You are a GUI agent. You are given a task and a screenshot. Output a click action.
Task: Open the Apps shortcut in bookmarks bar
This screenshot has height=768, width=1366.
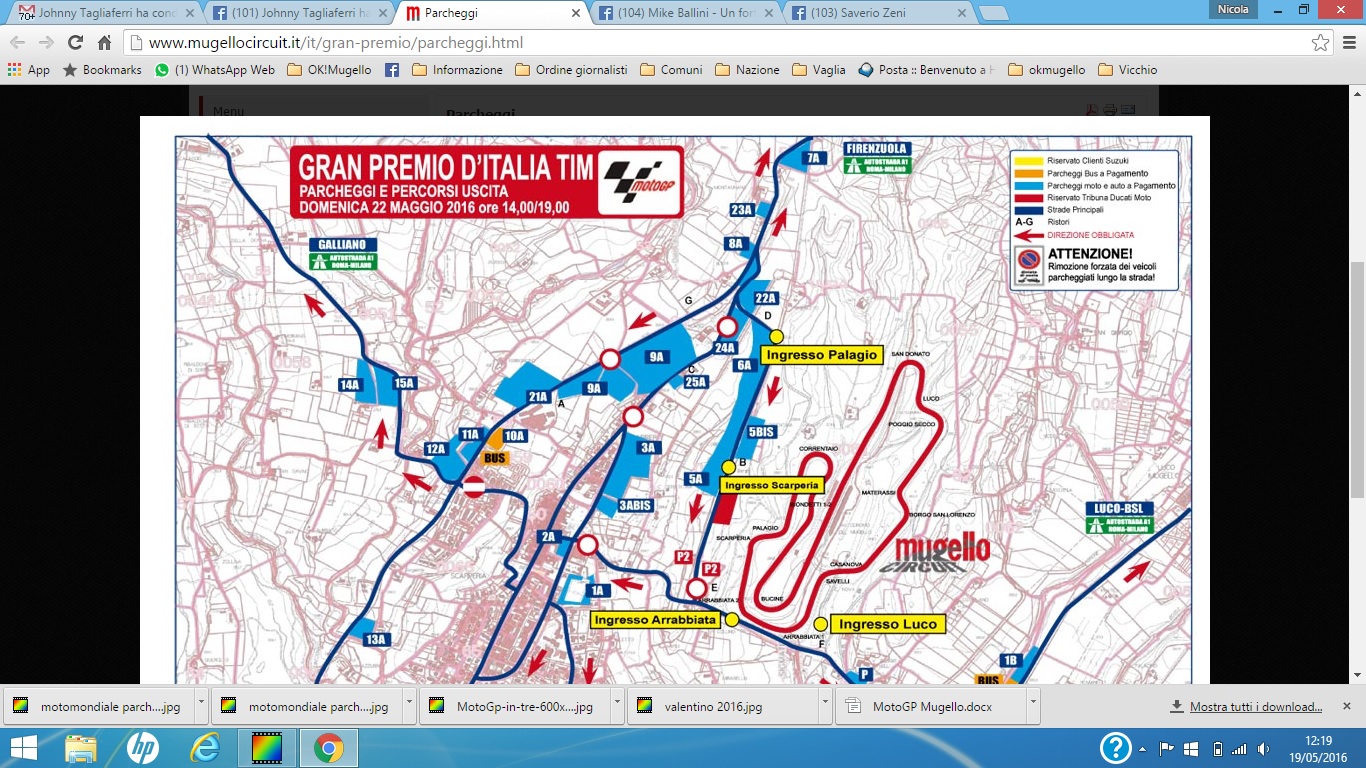pos(28,70)
